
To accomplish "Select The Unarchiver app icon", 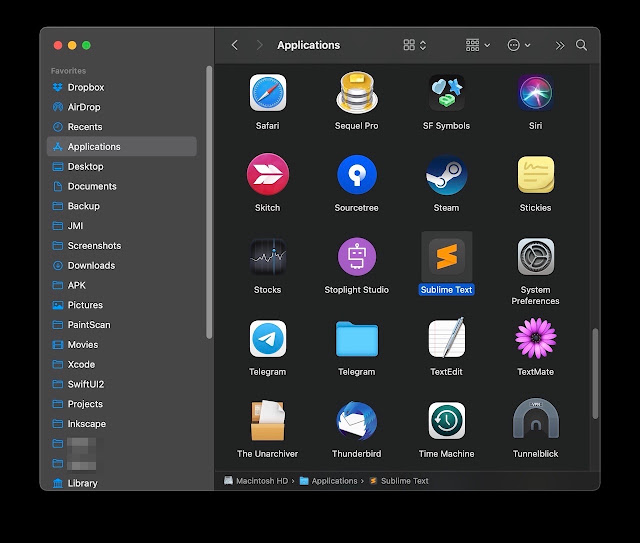I will click(268, 421).
